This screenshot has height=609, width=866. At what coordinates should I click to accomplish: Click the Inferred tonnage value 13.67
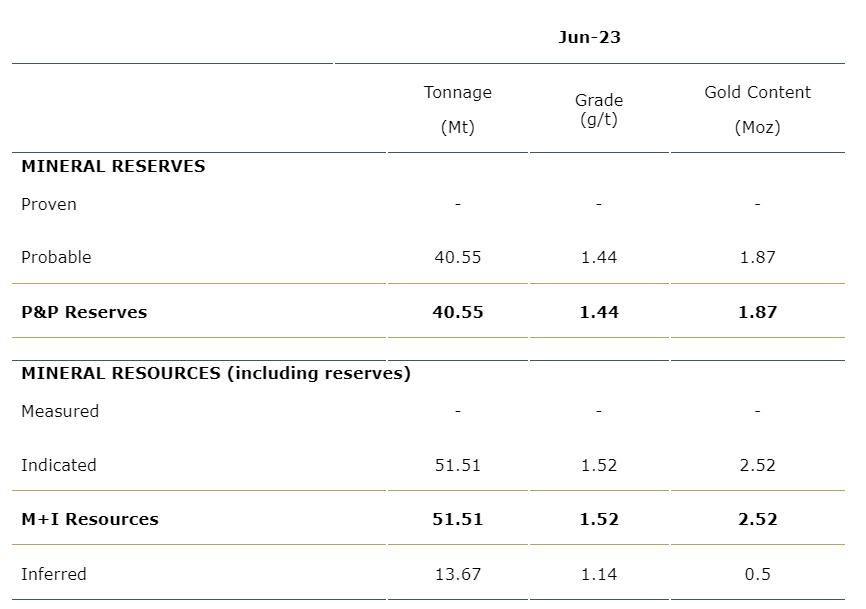457,574
